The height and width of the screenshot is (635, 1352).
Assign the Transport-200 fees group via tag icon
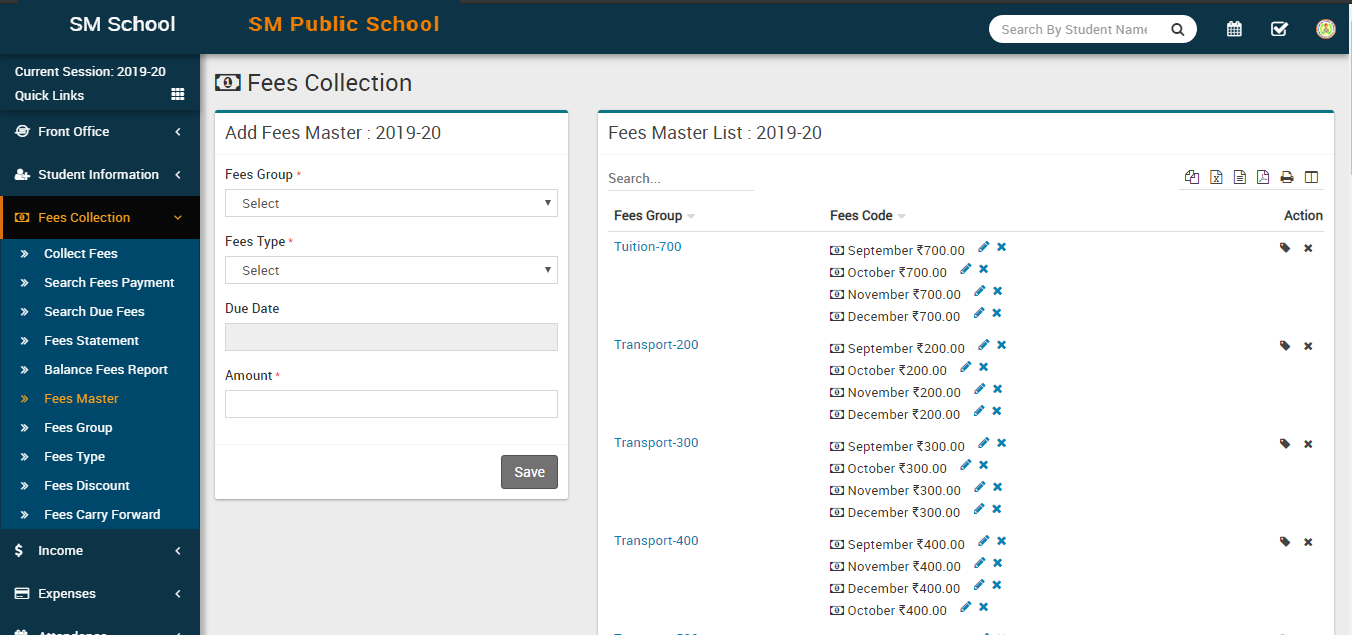tap(1285, 346)
